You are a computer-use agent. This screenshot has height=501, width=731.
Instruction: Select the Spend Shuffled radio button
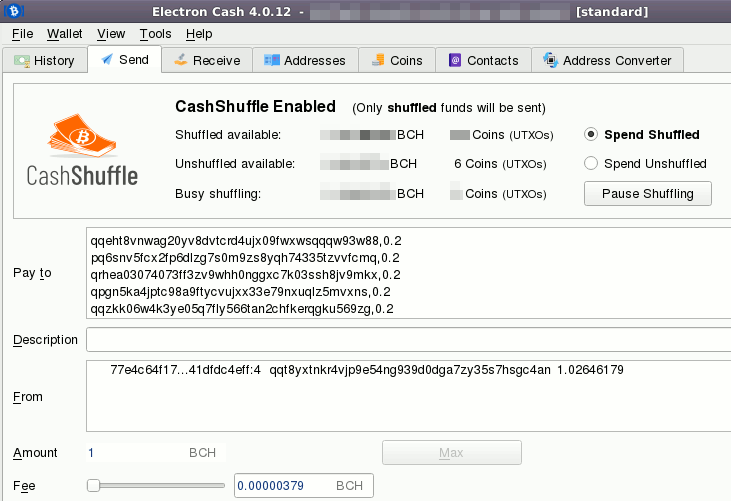coord(591,135)
